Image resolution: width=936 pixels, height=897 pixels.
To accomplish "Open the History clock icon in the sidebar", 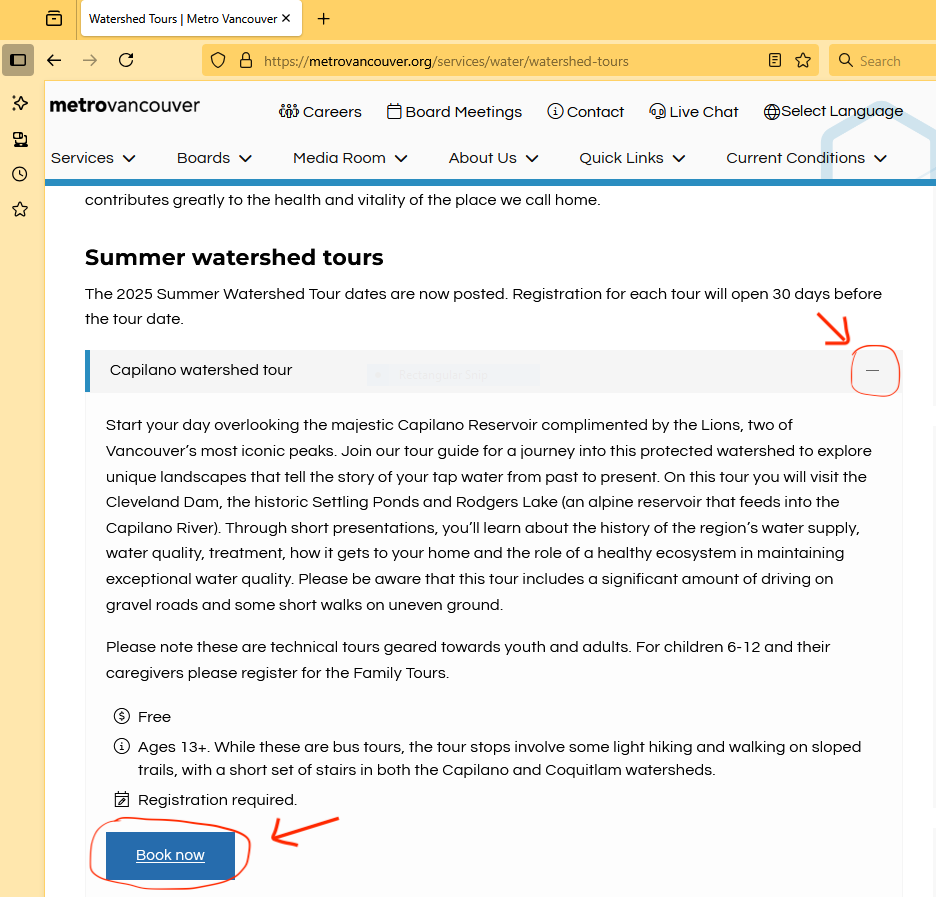I will click(19, 174).
